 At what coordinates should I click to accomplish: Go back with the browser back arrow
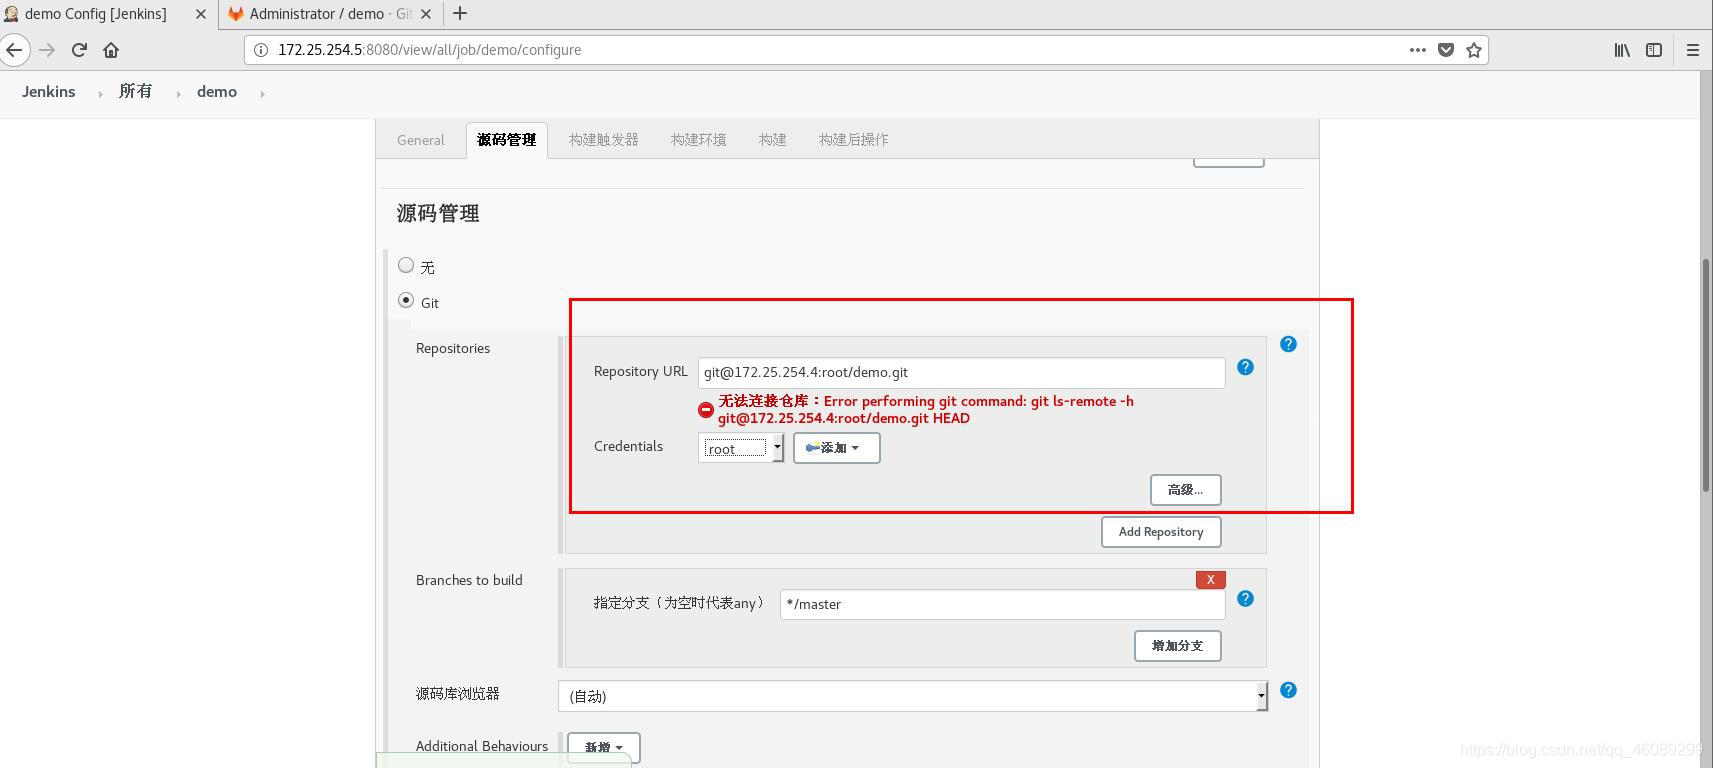[x=13, y=50]
